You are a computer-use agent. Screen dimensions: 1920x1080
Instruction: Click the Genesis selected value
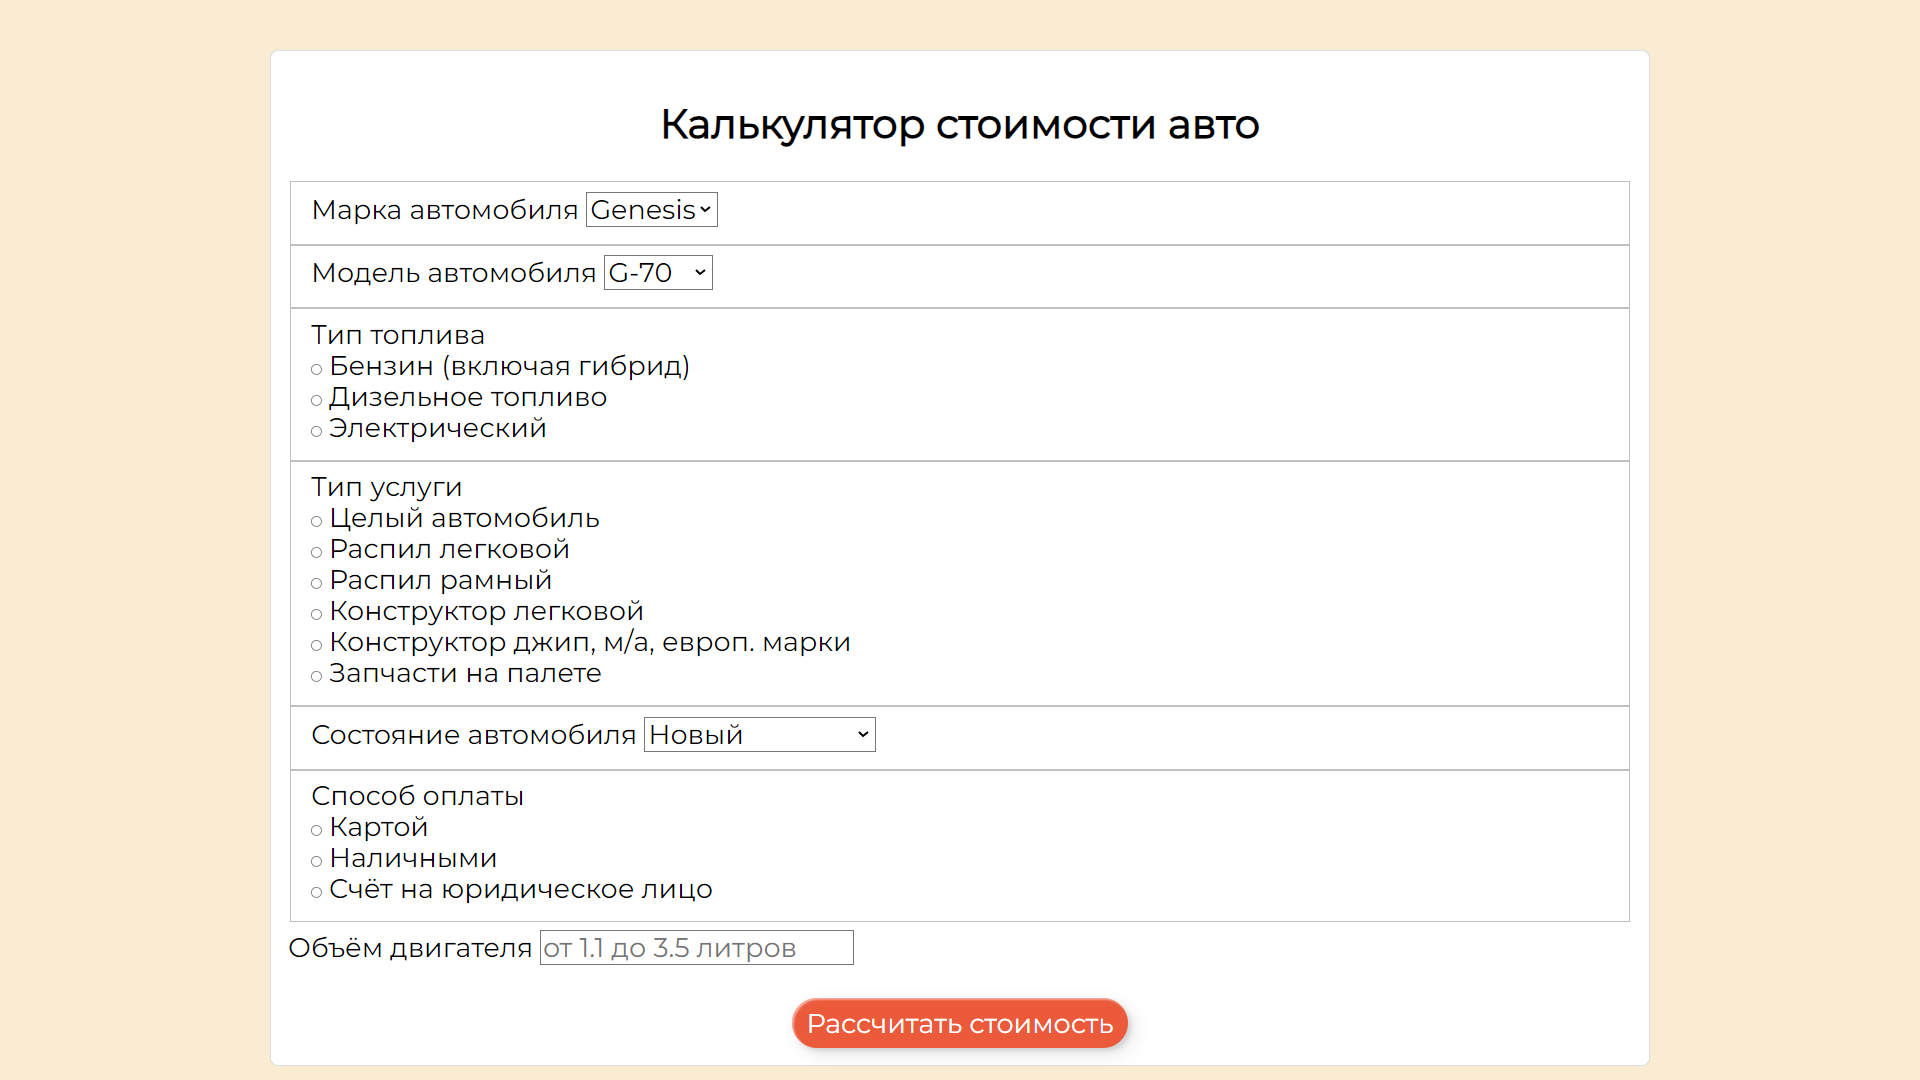(645, 209)
